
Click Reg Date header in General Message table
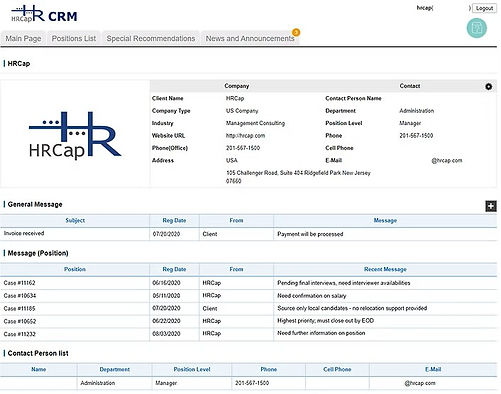point(174,220)
